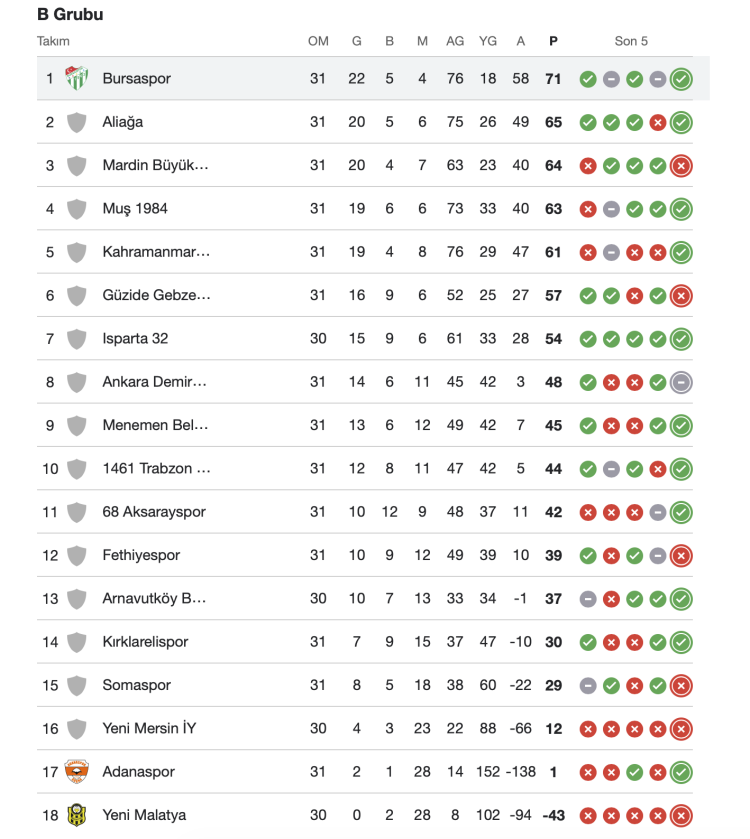The image size is (750, 839).
Task: Click the Yeni Malatya club crest icon
Action: point(77,815)
